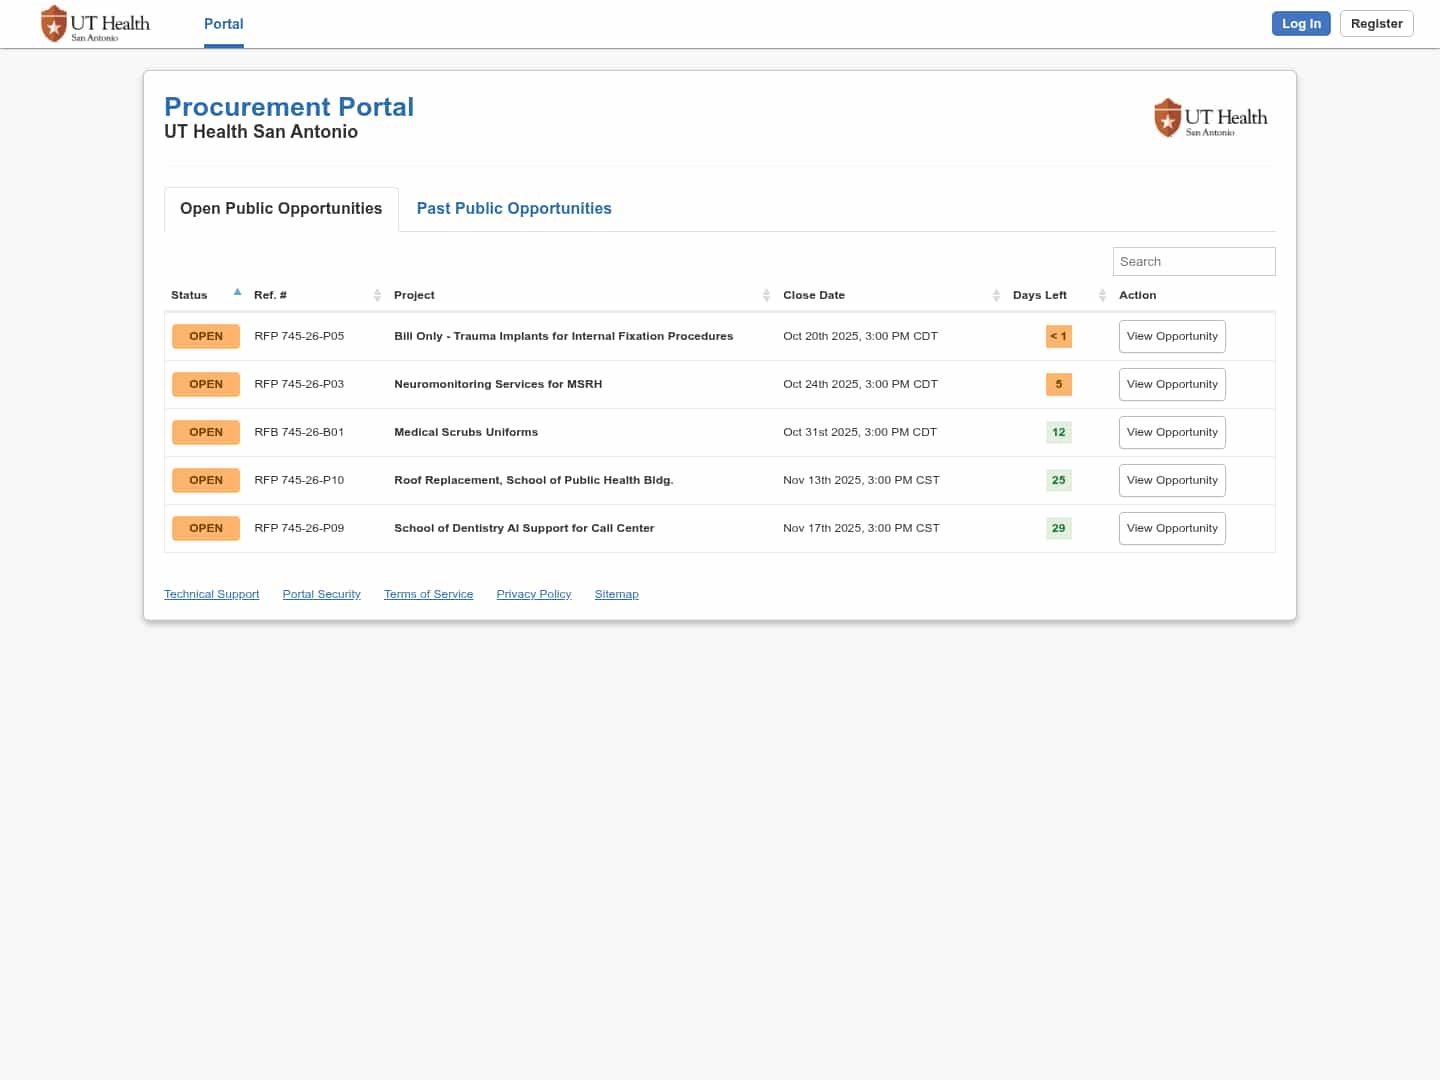Focus the Search input field

[x=1194, y=261]
